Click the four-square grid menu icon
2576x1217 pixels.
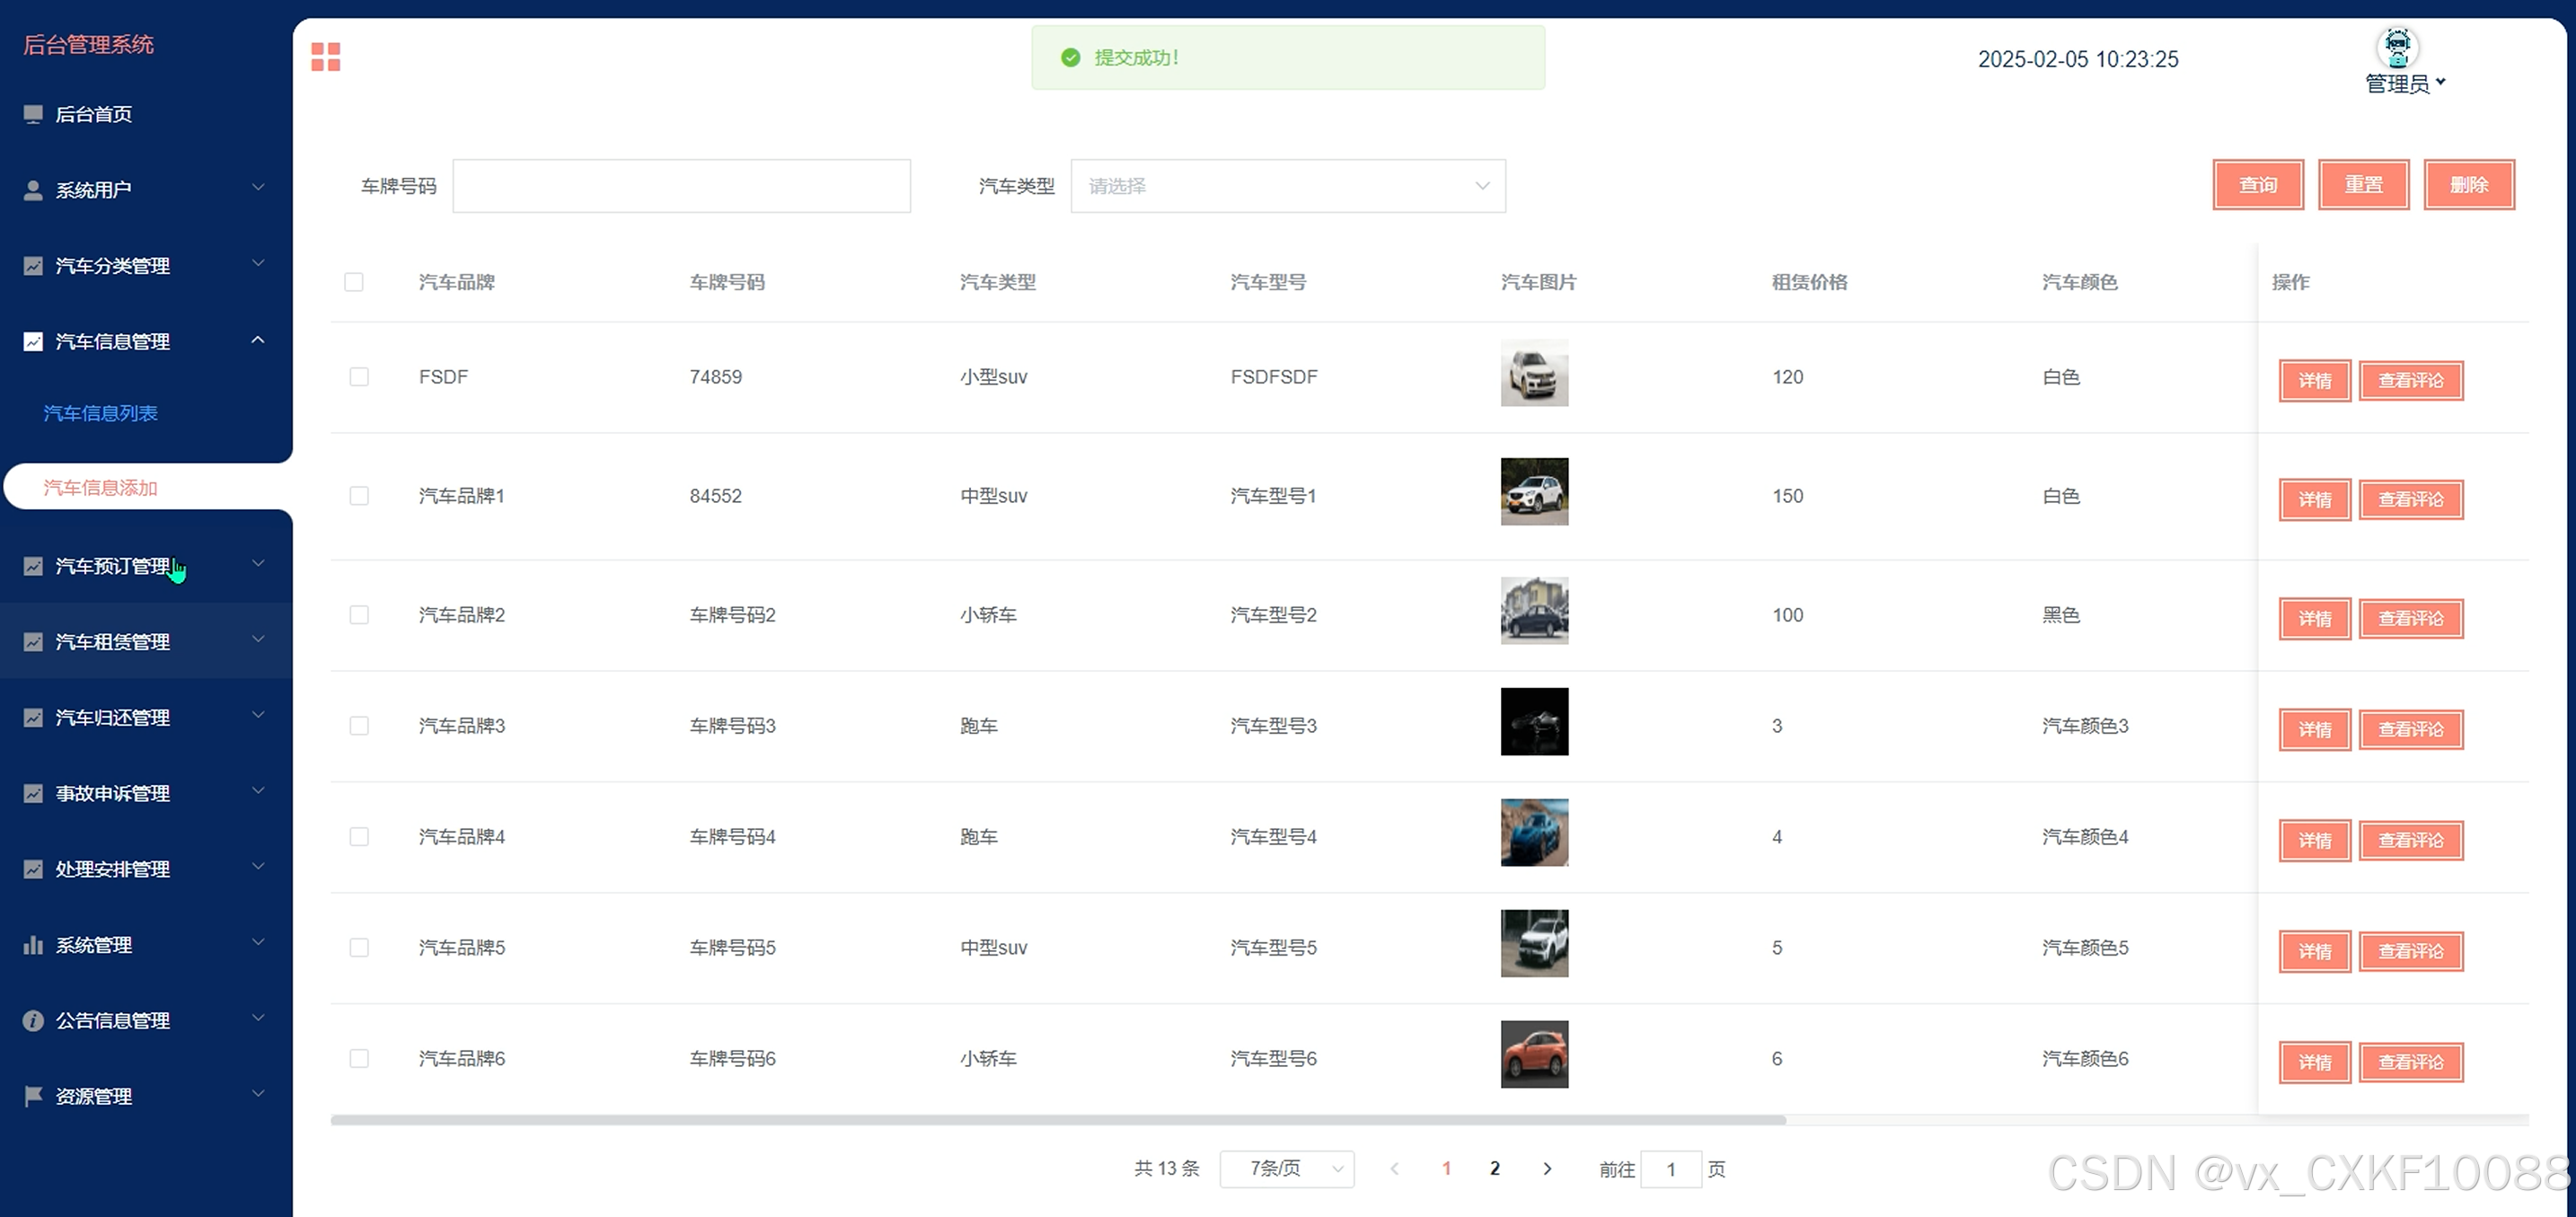(x=325, y=57)
